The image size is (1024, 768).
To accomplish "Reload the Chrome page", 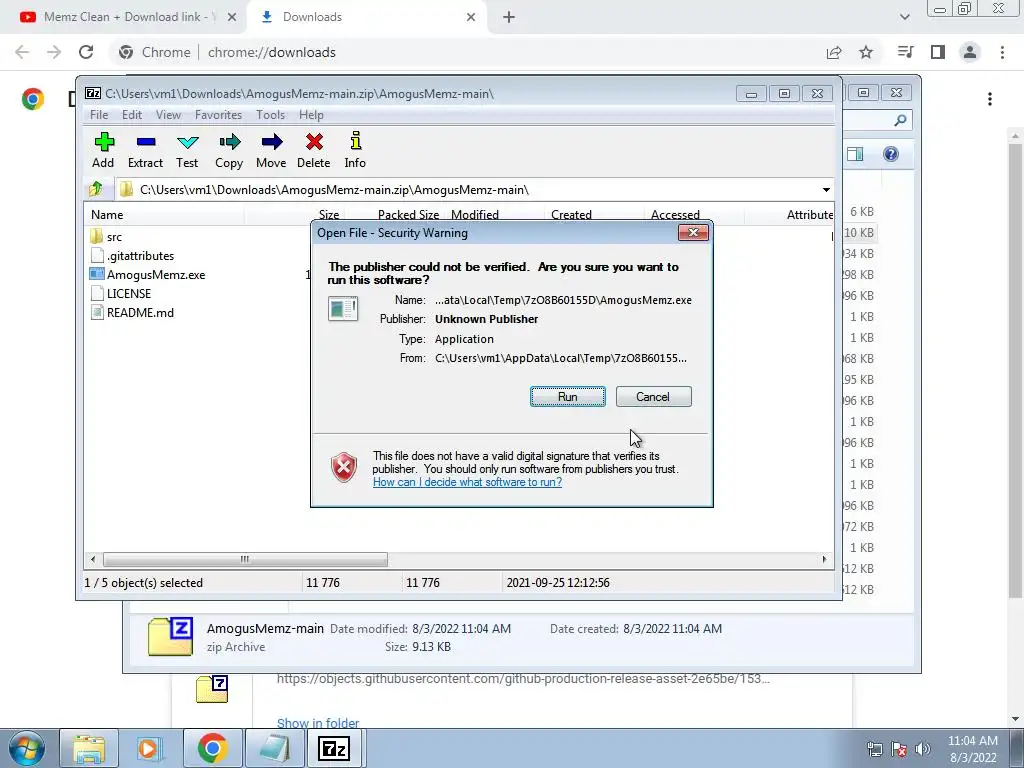I will [x=86, y=52].
